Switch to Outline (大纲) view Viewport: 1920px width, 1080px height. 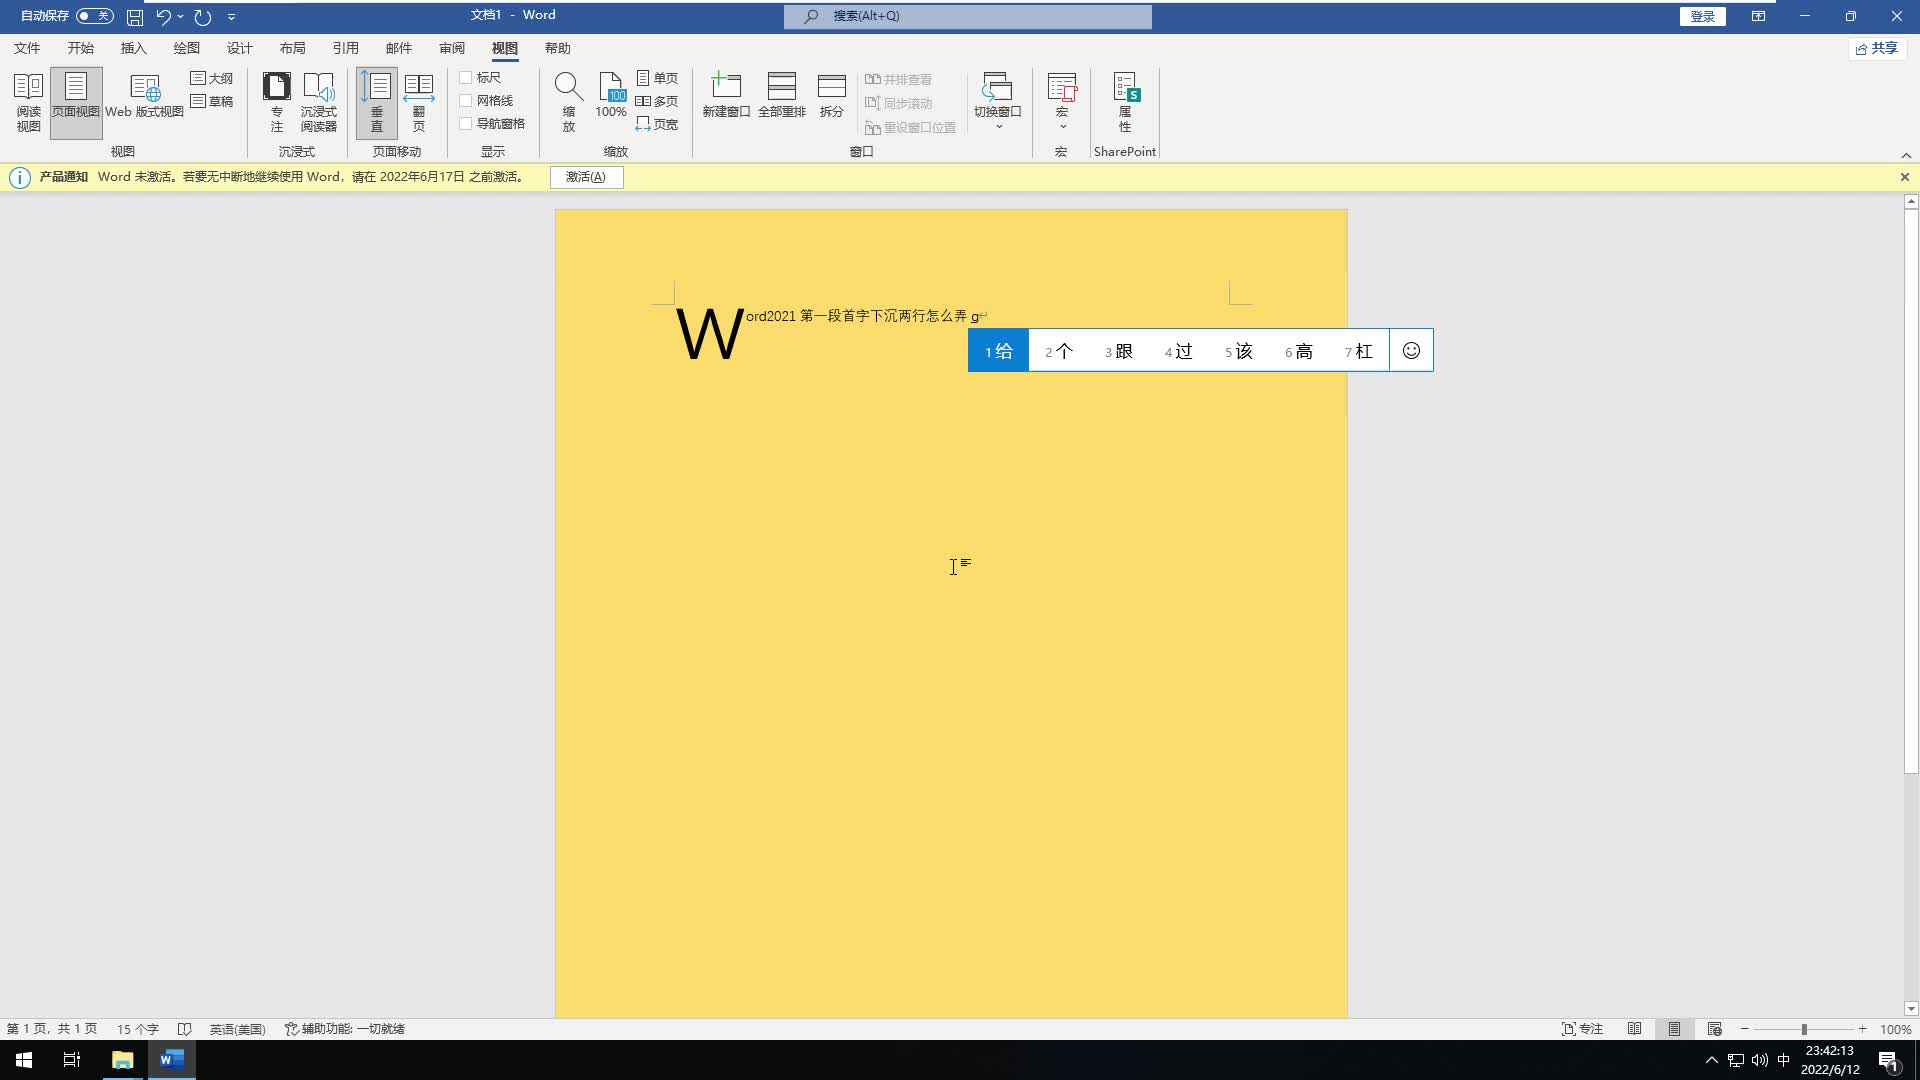tap(212, 78)
